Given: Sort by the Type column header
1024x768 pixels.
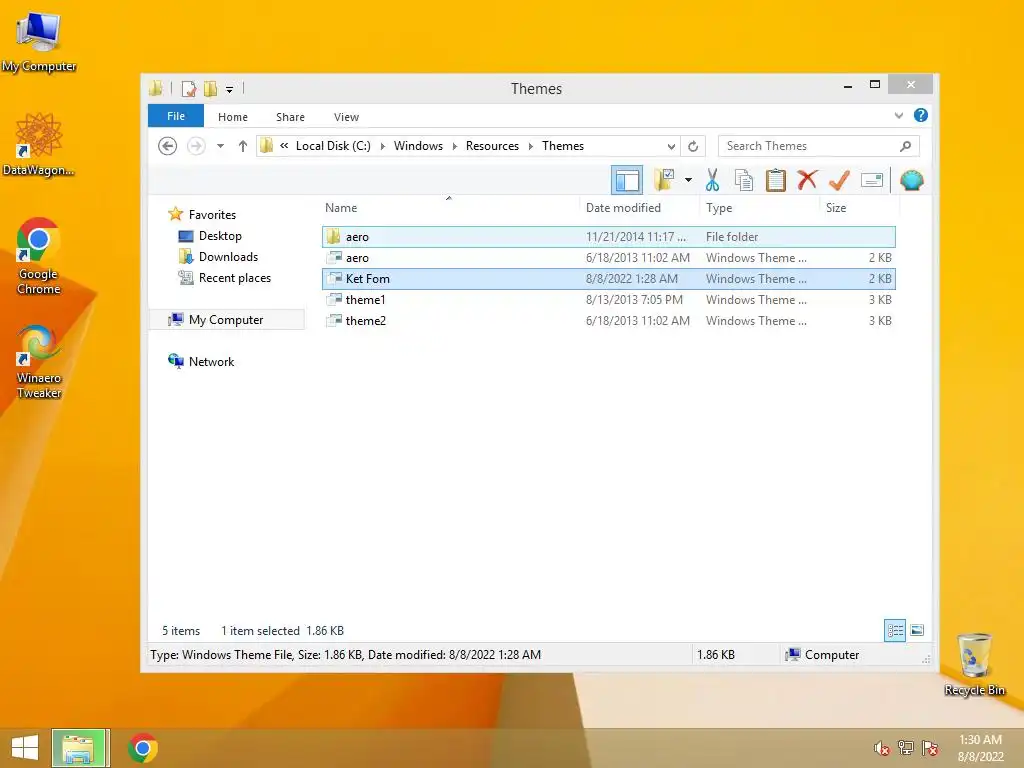Looking at the screenshot, I should [x=718, y=208].
